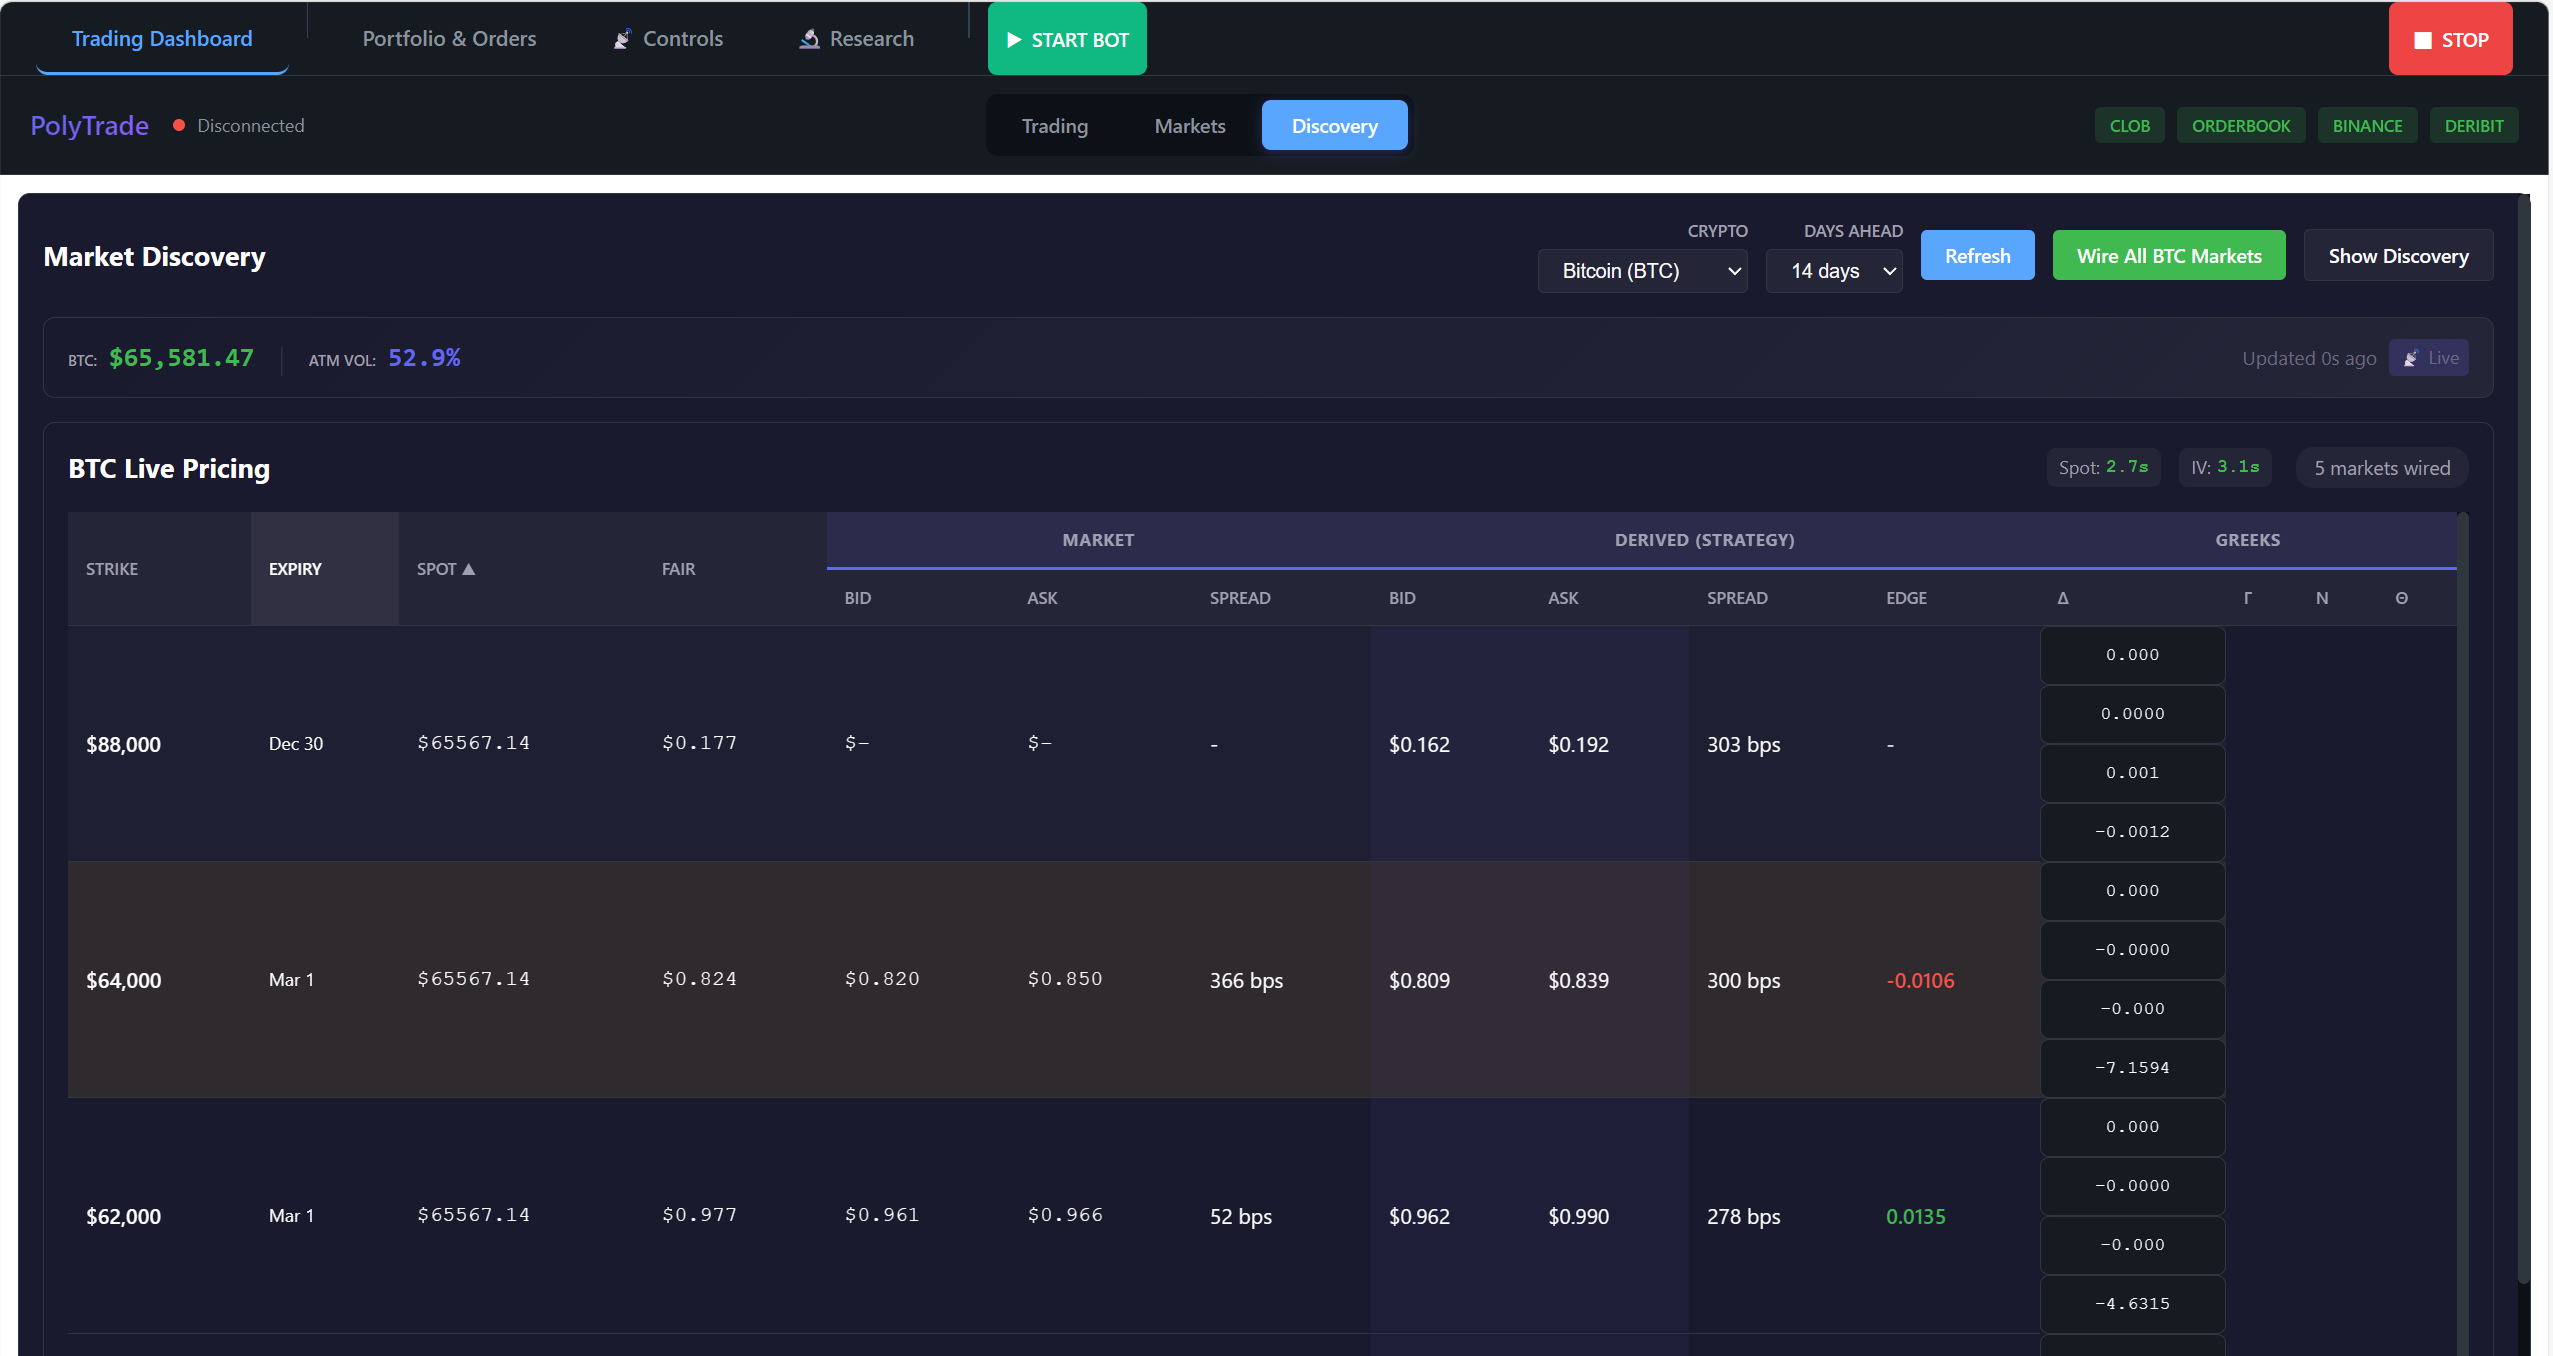2553x1356 pixels.
Task: Click the BTC price $65,581.47
Action: tap(181, 358)
